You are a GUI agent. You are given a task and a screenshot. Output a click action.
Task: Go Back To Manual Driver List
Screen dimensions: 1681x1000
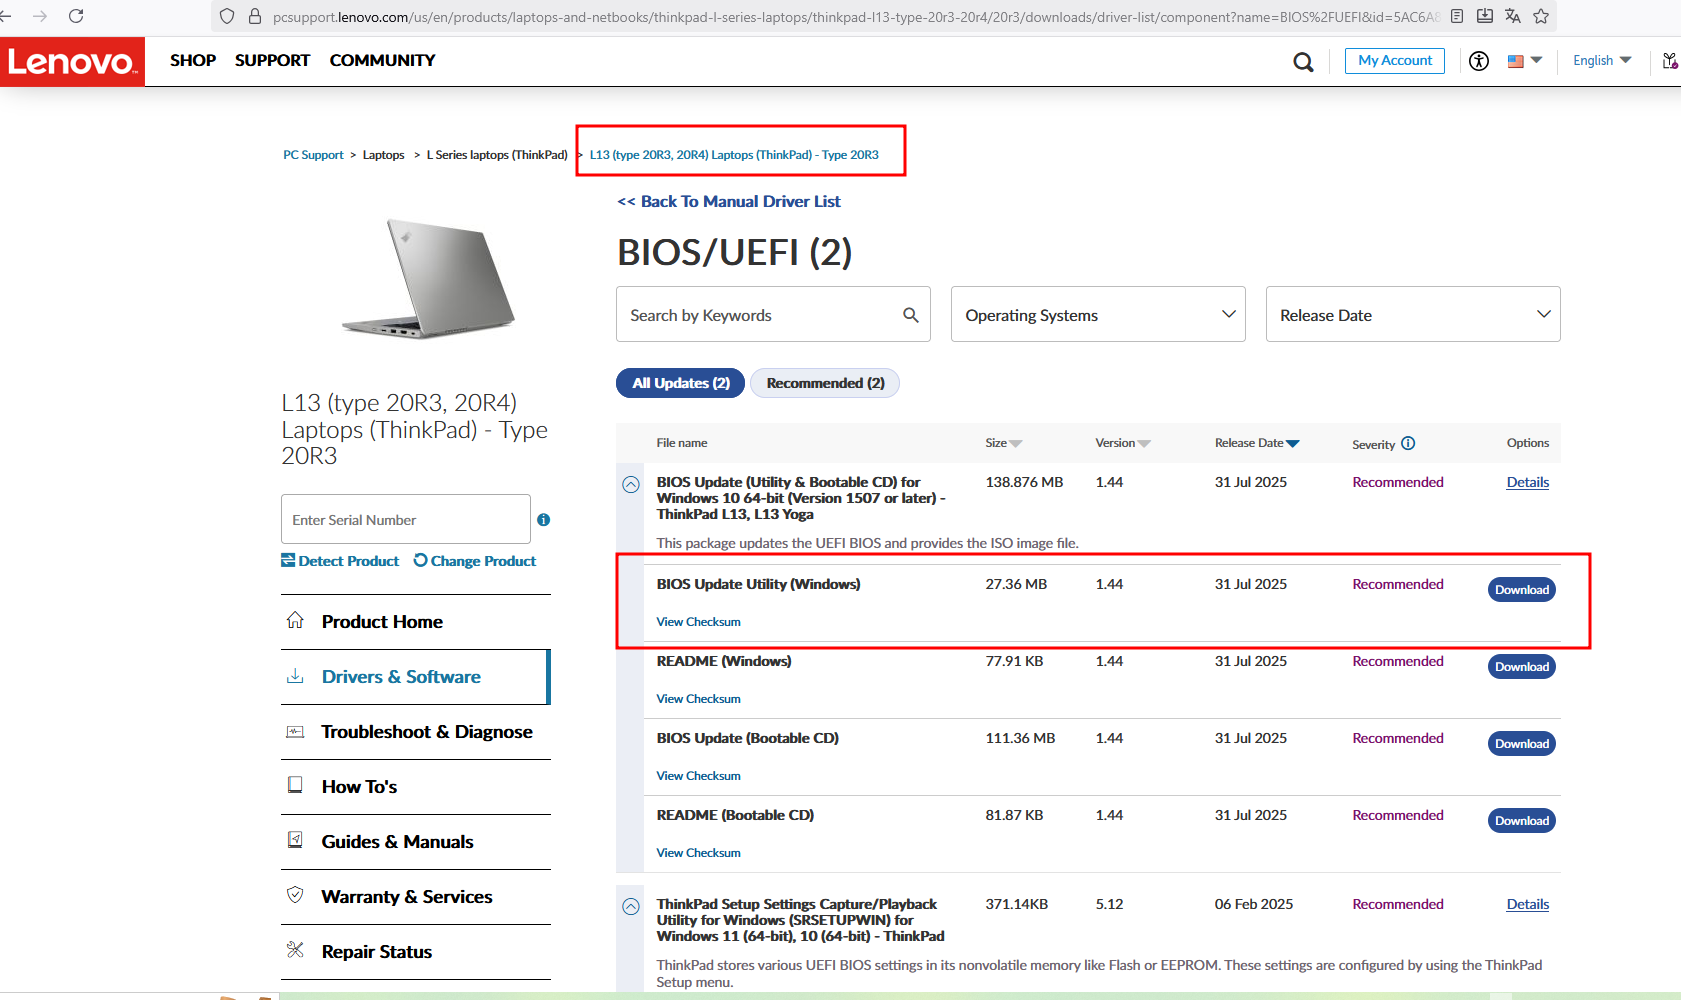tap(729, 202)
